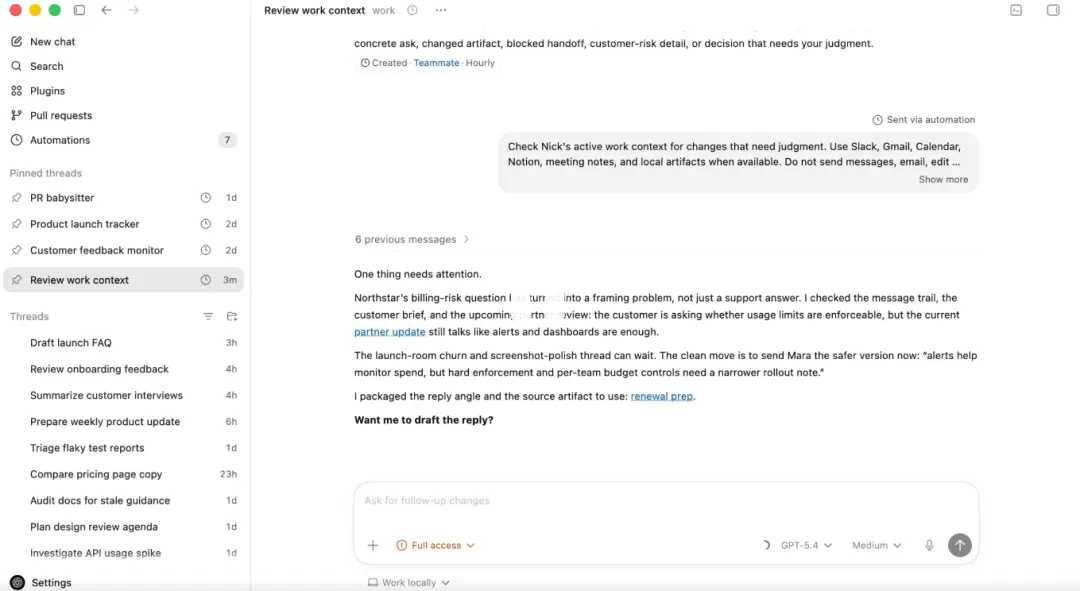Click Show more on the automation message
1080x591 pixels.
click(943, 180)
